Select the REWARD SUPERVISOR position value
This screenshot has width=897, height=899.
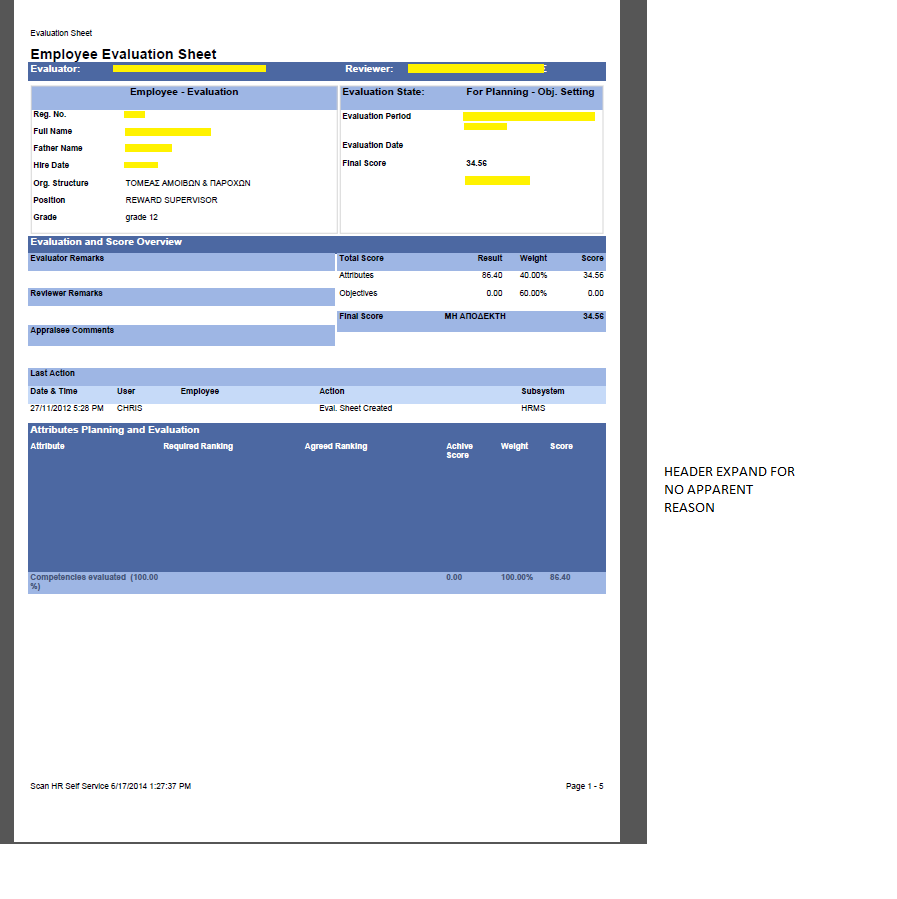[x=171, y=200]
